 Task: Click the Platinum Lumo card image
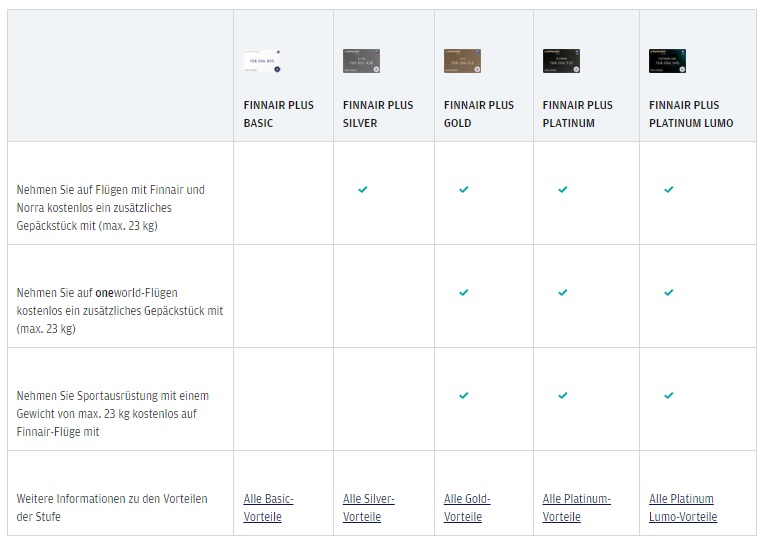click(x=668, y=61)
